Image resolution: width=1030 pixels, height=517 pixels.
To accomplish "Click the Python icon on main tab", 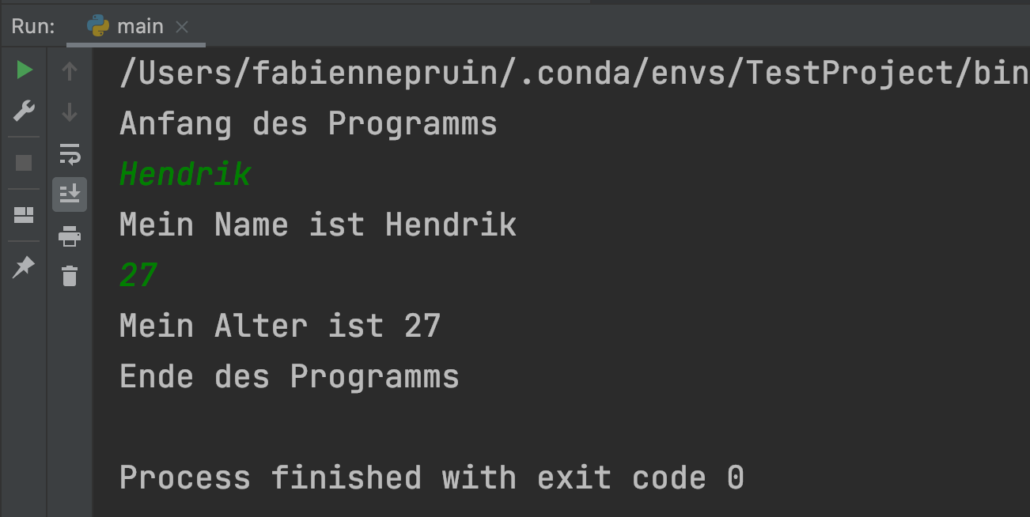I will point(98,27).
